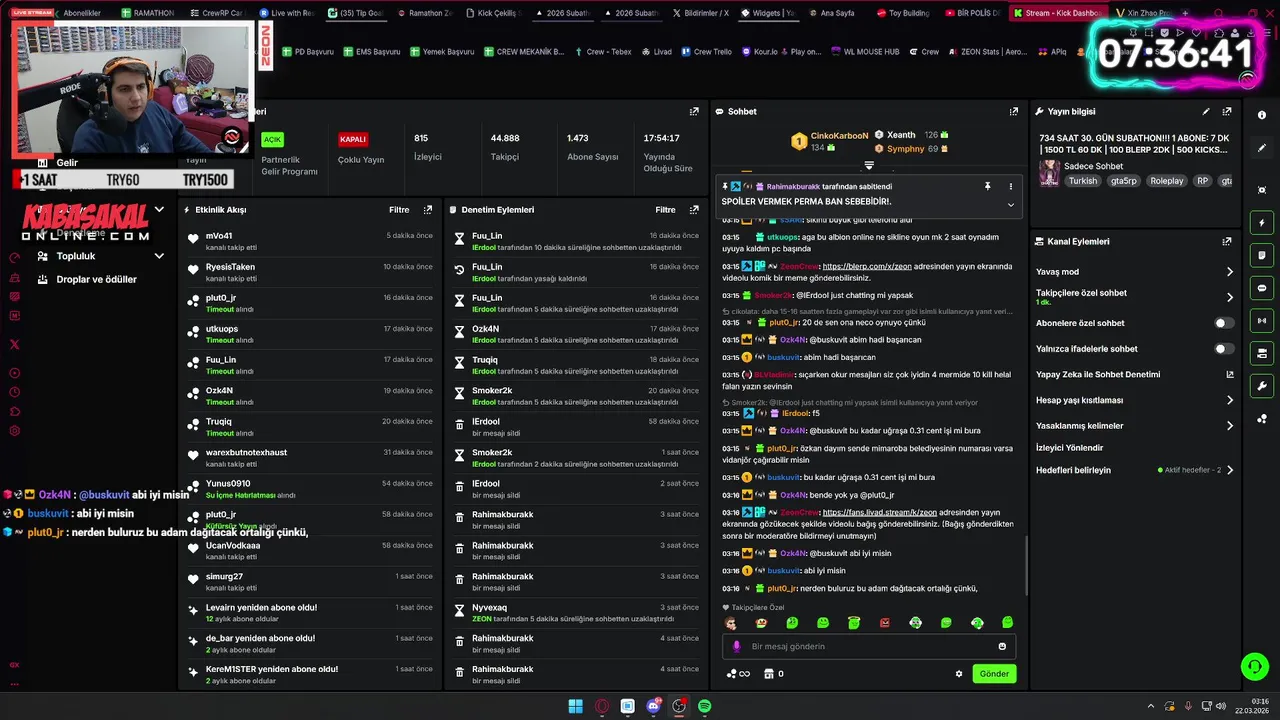This screenshot has width=1280, height=720.
Task: Click the chat scrollbar
Action: point(1027,566)
